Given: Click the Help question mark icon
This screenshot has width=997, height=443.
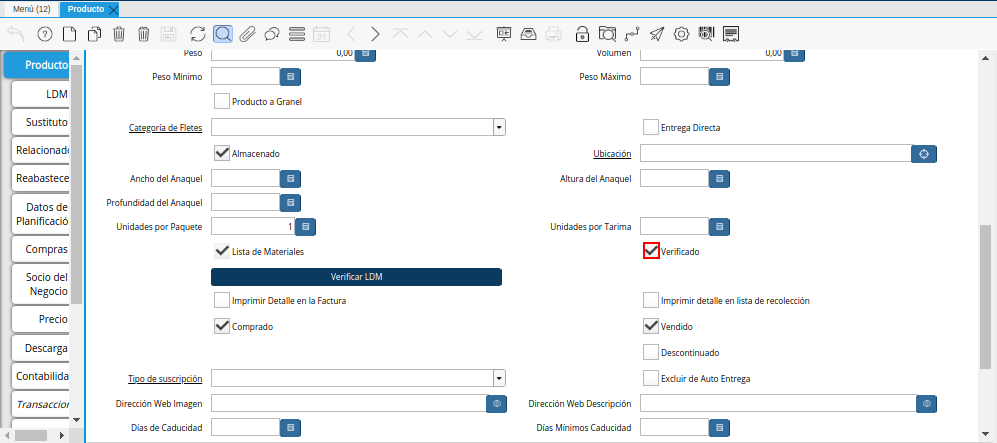Looking at the screenshot, I should [x=44, y=34].
